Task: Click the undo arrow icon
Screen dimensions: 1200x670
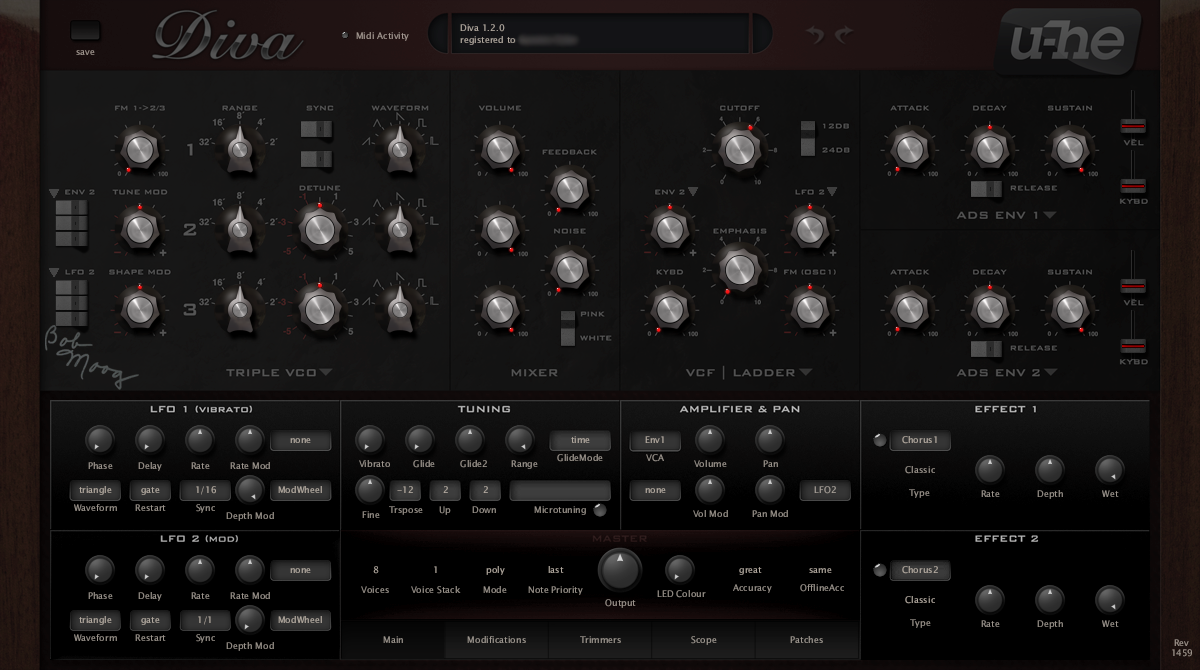Action: point(815,35)
